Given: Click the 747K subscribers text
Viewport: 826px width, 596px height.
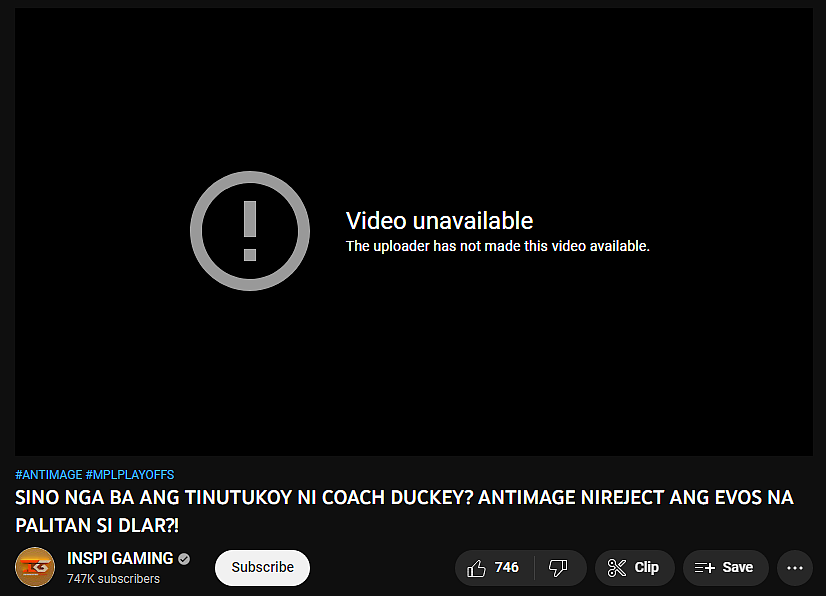Looking at the screenshot, I should [113, 579].
